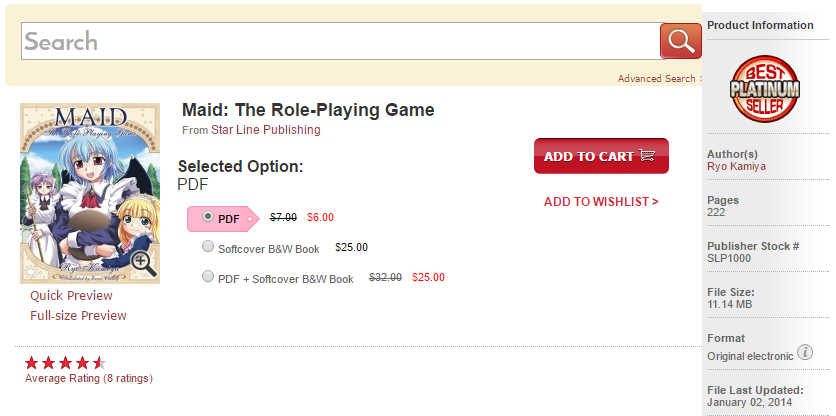Click the zoom icon on book cover
Screen dimensions: 836x416
[x=143, y=263]
